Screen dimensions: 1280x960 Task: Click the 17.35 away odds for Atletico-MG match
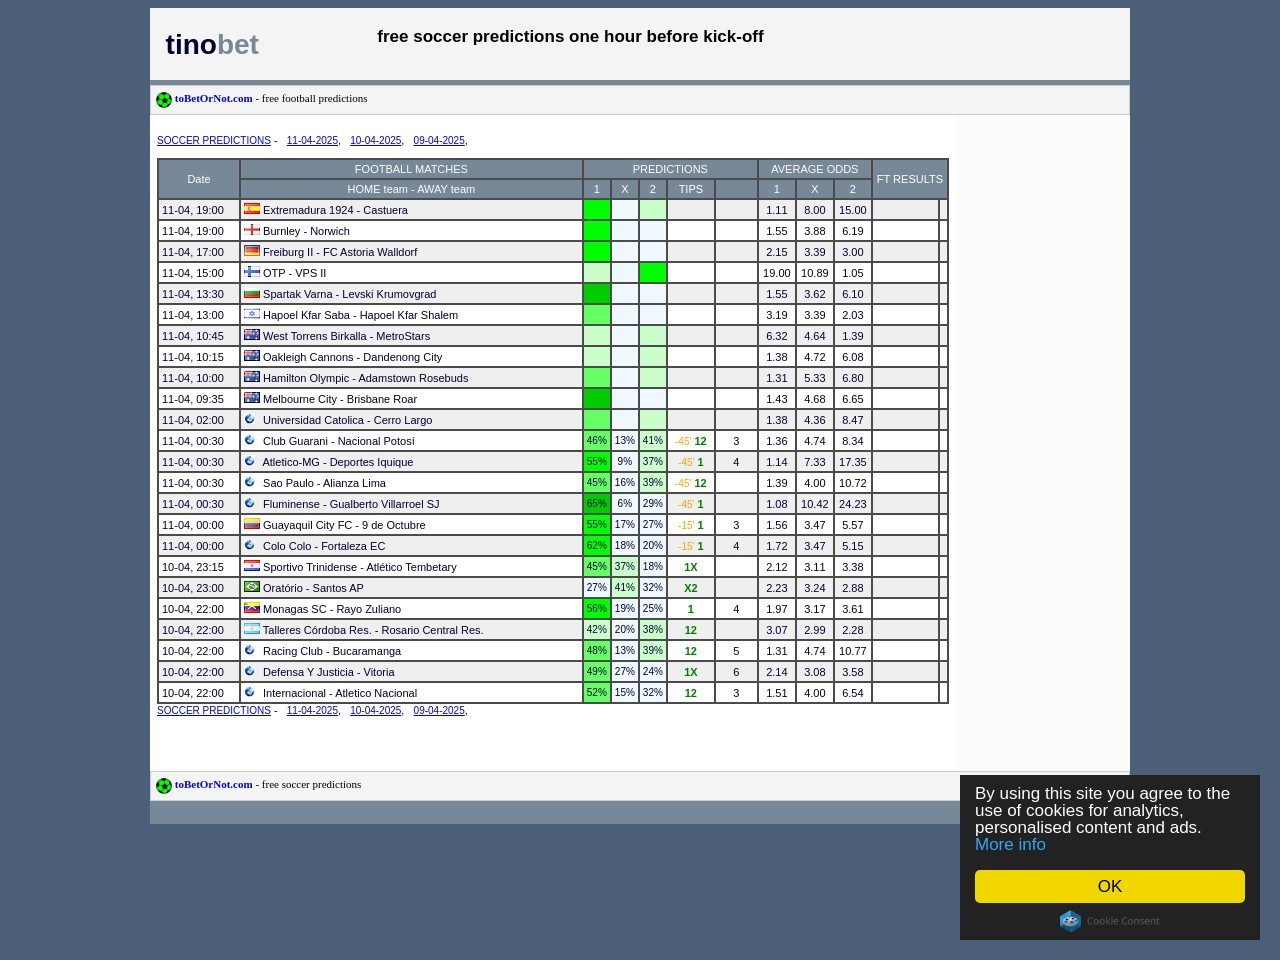pos(853,462)
